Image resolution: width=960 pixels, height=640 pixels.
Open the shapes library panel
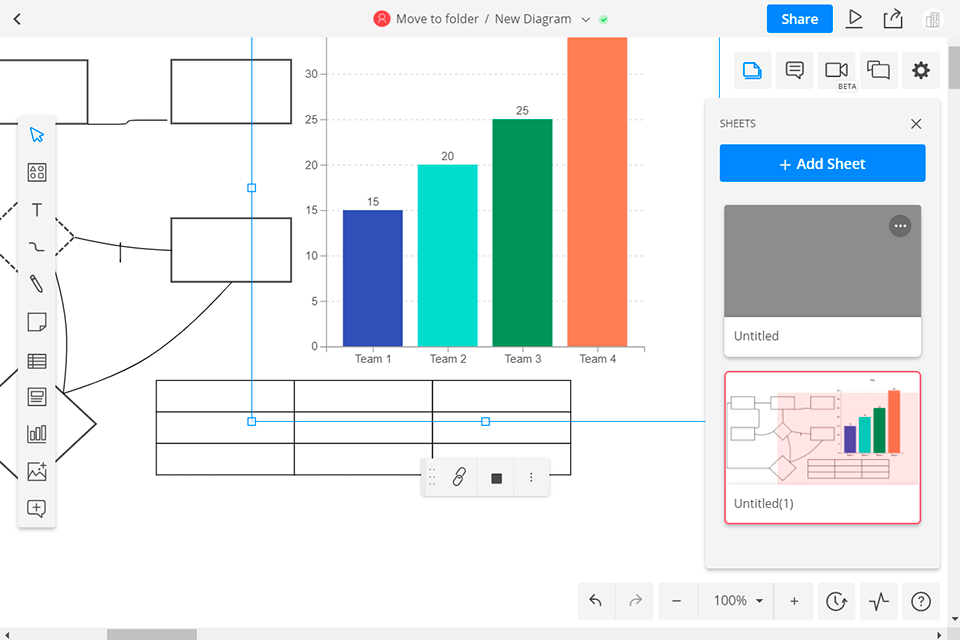coord(36,172)
